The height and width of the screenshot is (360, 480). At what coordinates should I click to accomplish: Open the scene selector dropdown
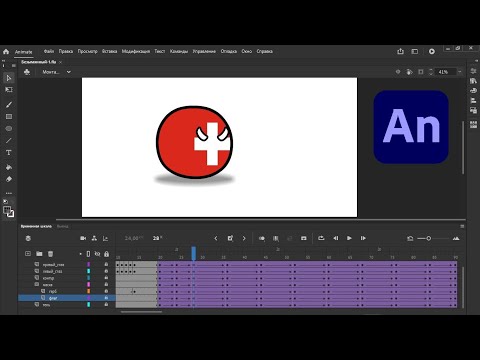57,72
